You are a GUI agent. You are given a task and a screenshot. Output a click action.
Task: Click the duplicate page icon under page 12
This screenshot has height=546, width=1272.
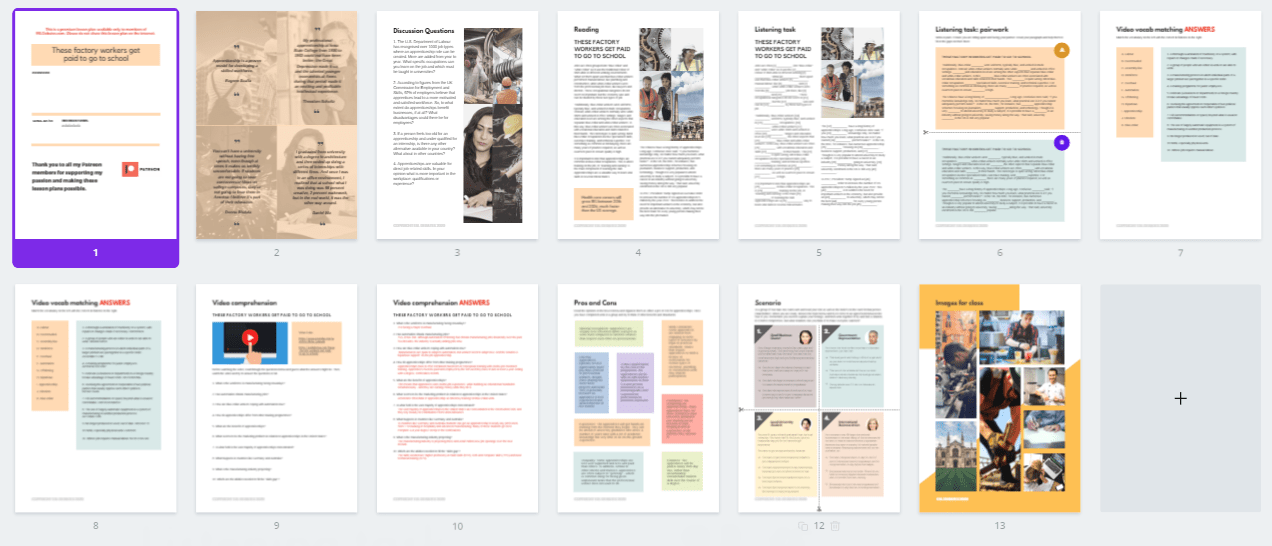(x=802, y=526)
